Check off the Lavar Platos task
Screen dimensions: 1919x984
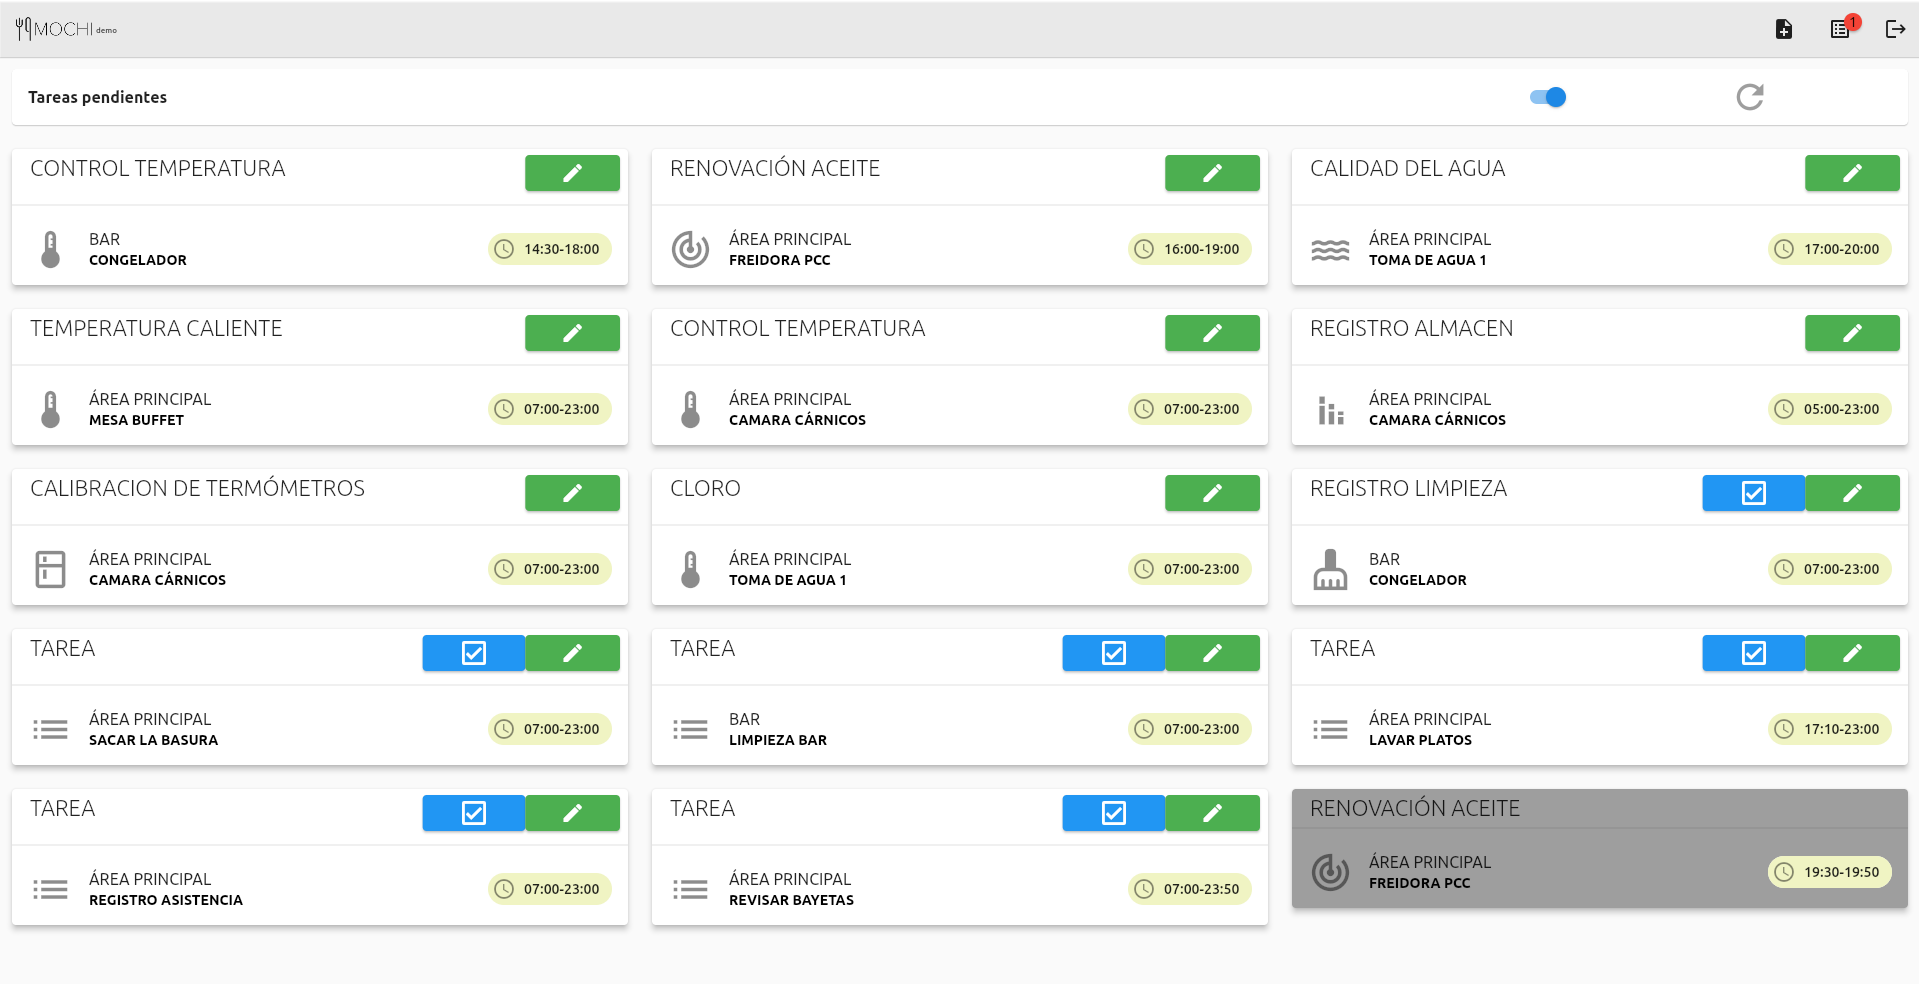[1753, 653]
